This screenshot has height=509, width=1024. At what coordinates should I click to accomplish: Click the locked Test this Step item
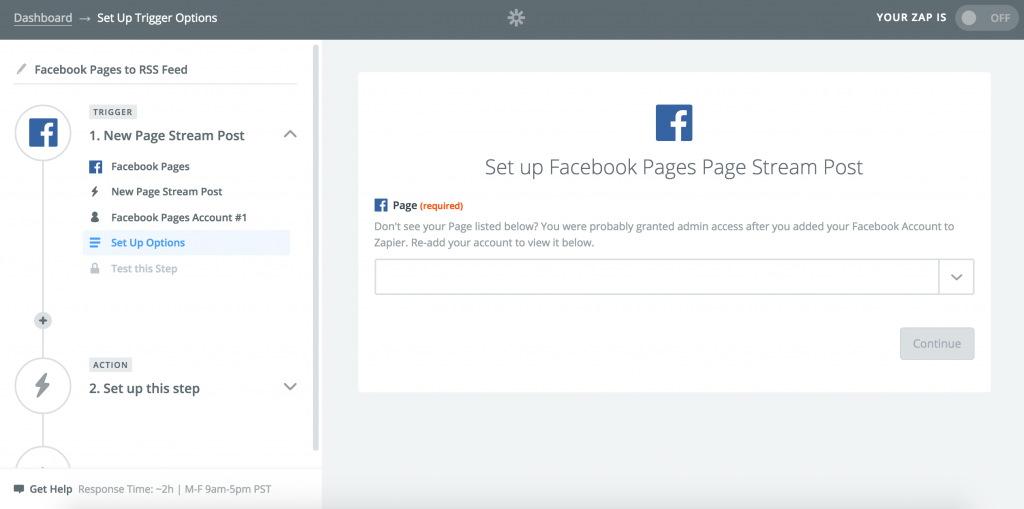[144, 269]
